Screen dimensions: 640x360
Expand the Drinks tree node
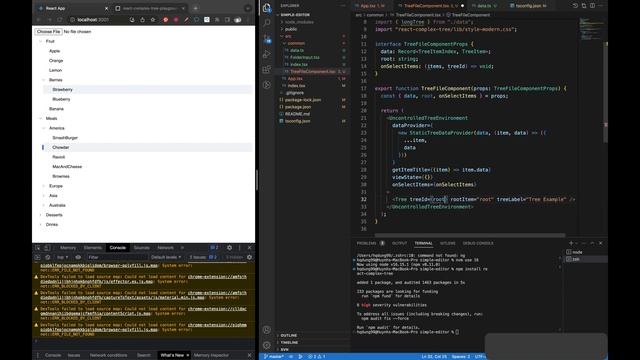point(40,224)
